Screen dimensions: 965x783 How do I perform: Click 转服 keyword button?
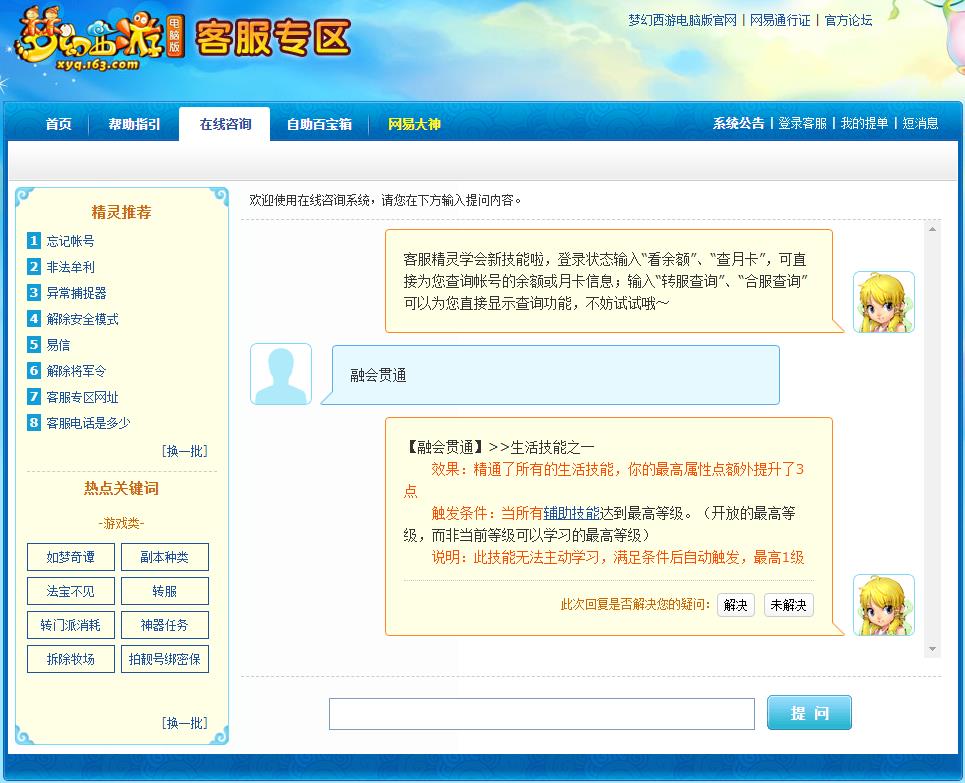tap(165, 591)
